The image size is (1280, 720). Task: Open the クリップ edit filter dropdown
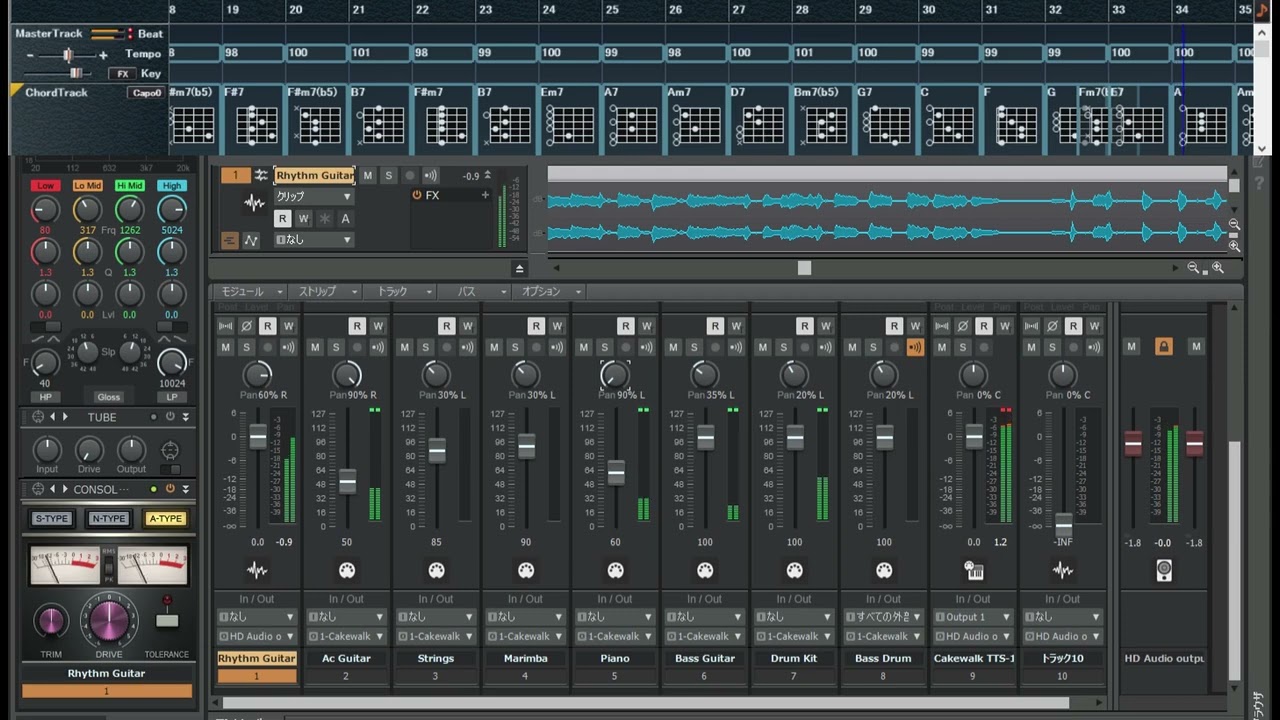[x=313, y=197]
